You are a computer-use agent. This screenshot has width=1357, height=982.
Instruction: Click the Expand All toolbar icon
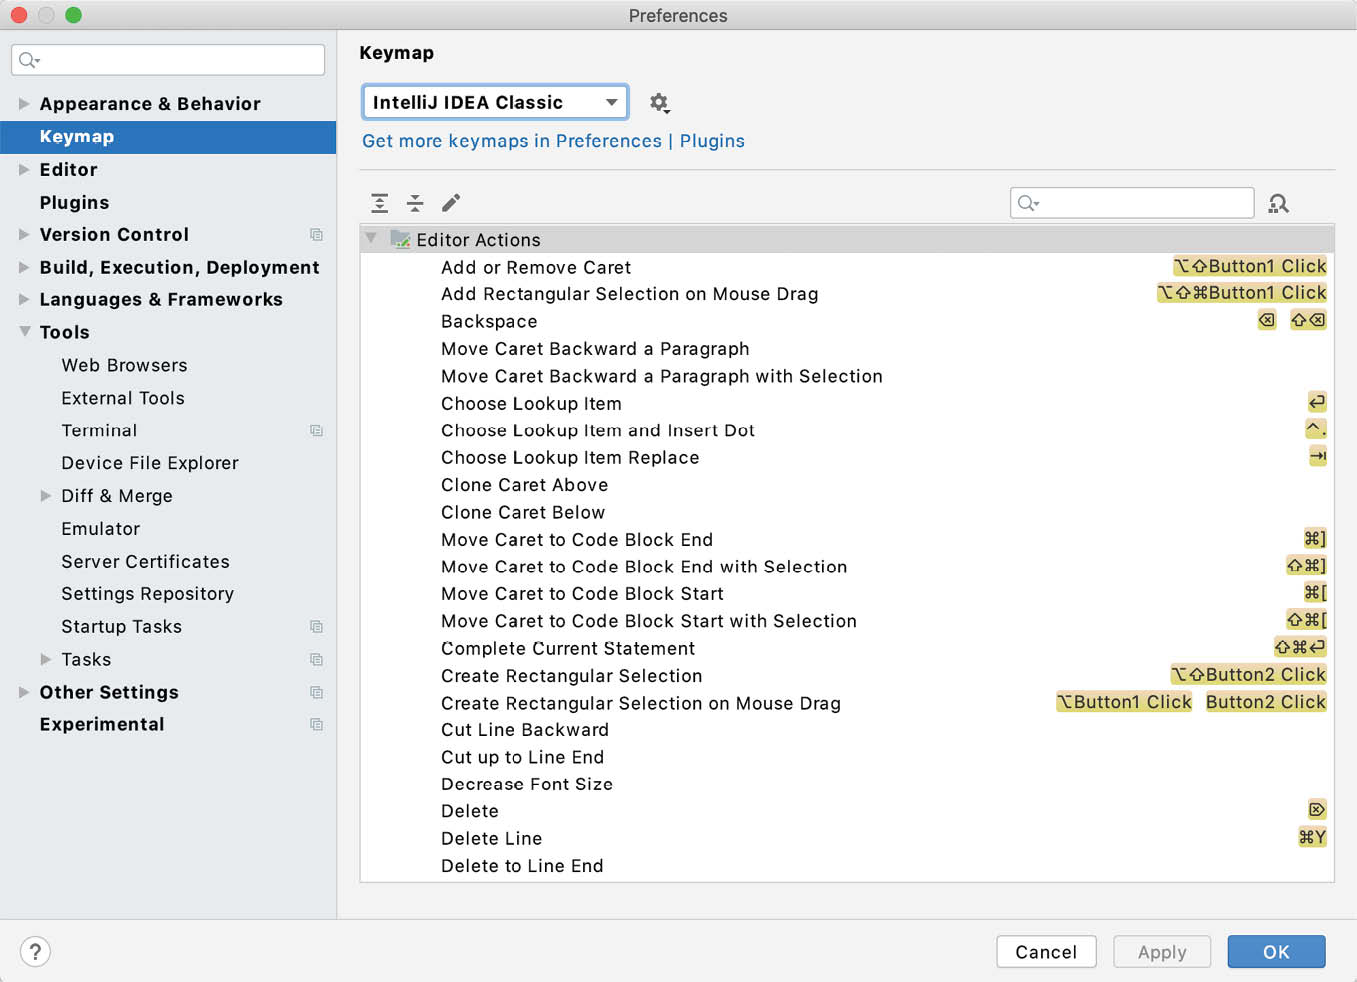click(380, 203)
